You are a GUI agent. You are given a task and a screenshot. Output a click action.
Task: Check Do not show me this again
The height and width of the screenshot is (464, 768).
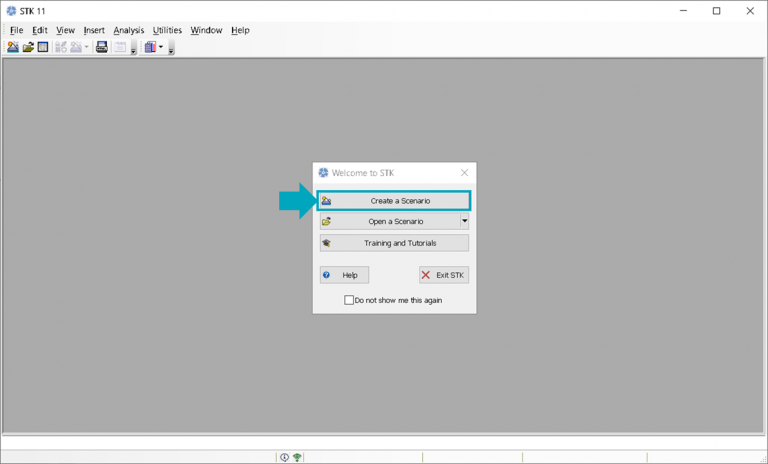pyautogui.click(x=349, y=300)
